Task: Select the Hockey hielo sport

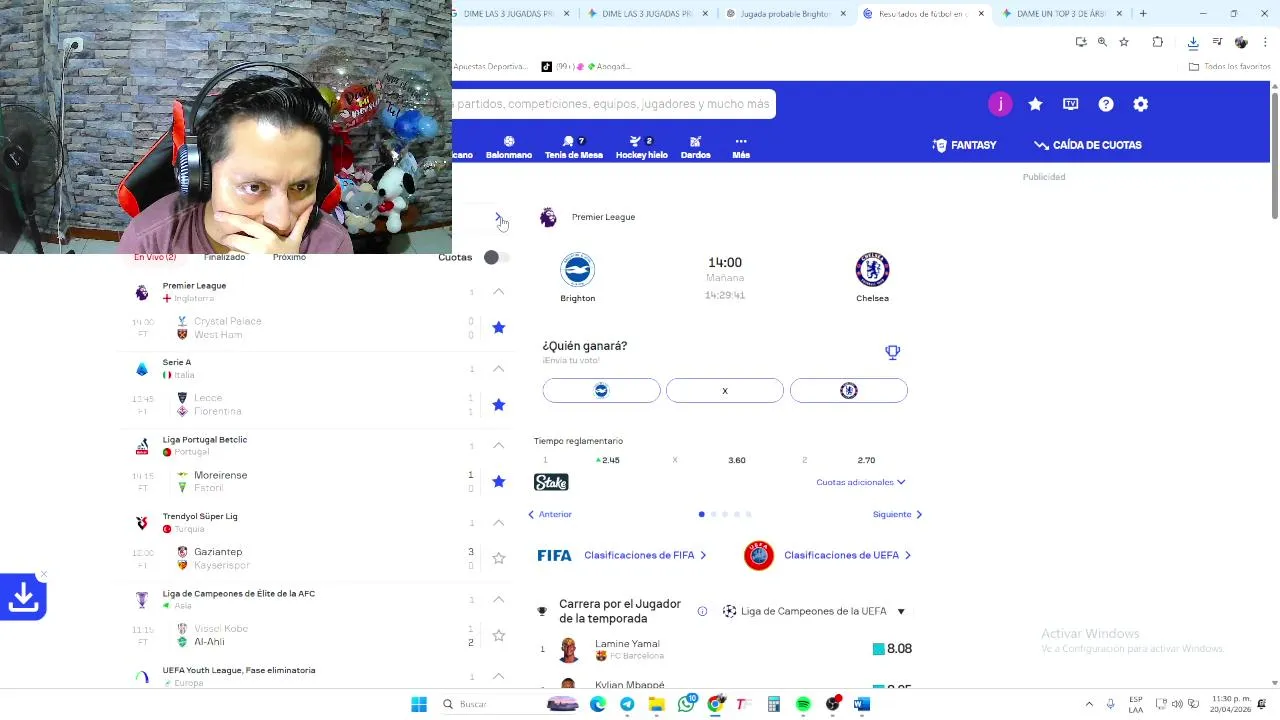Action: [641, 147]
